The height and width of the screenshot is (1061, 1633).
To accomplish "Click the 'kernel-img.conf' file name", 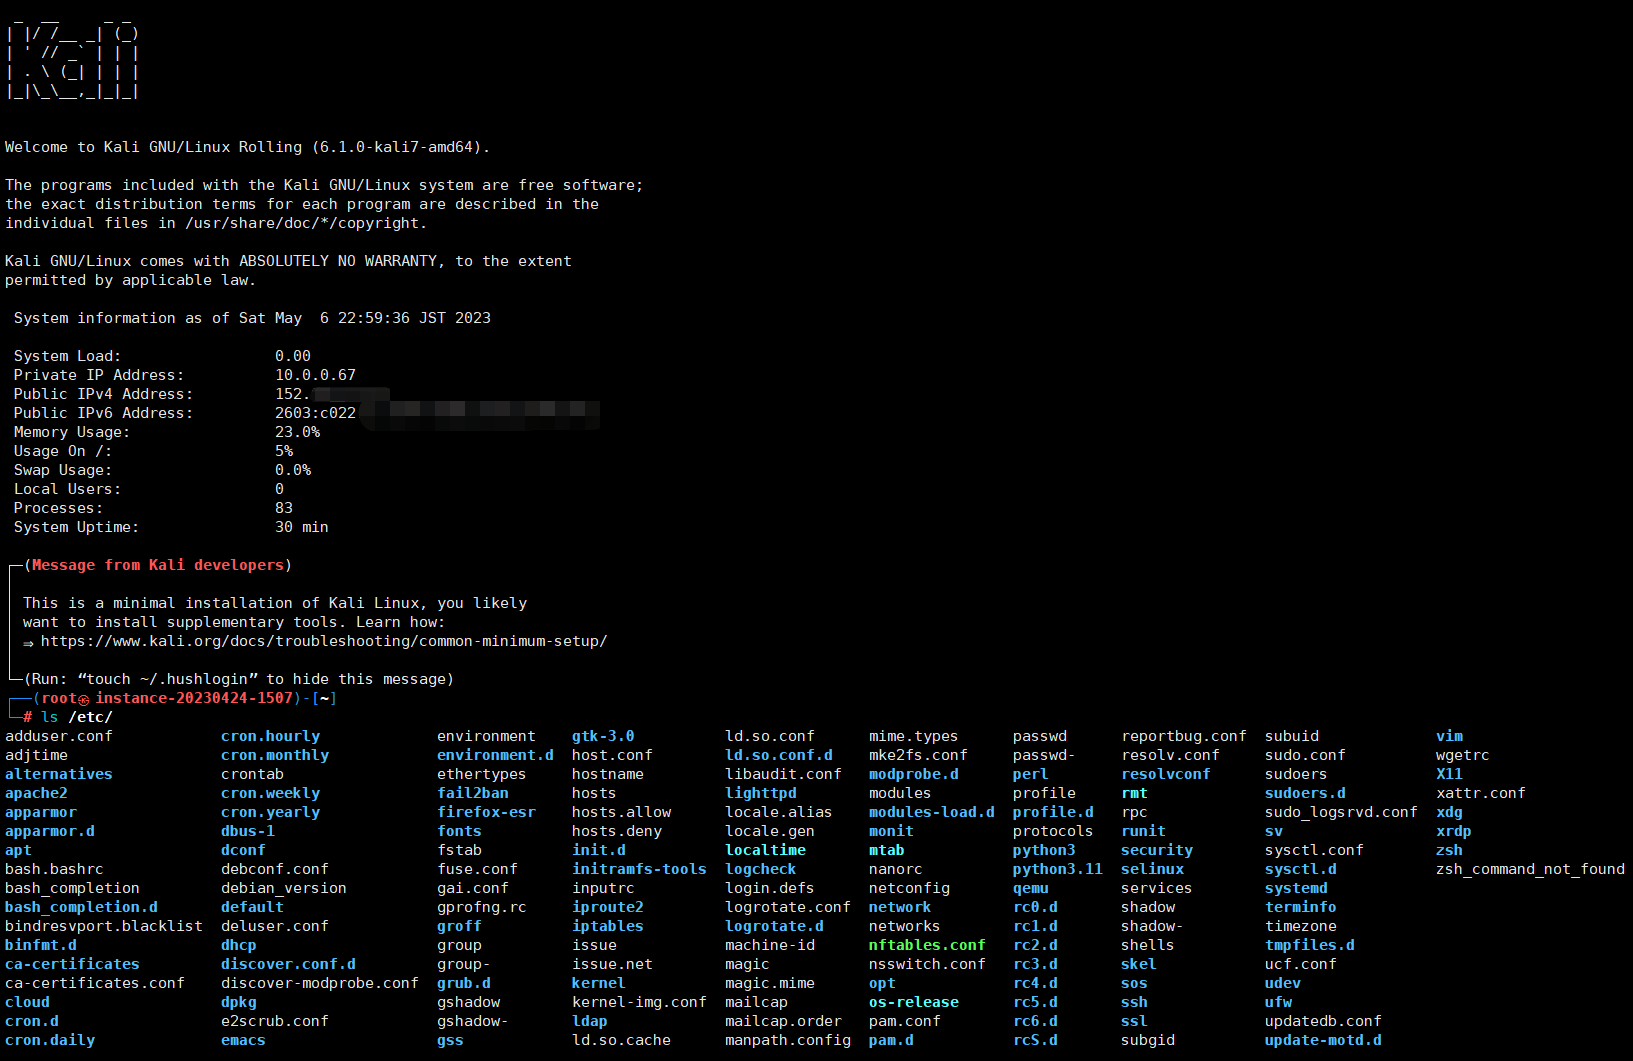I will pyautogui.click(x=640, y=1002).
